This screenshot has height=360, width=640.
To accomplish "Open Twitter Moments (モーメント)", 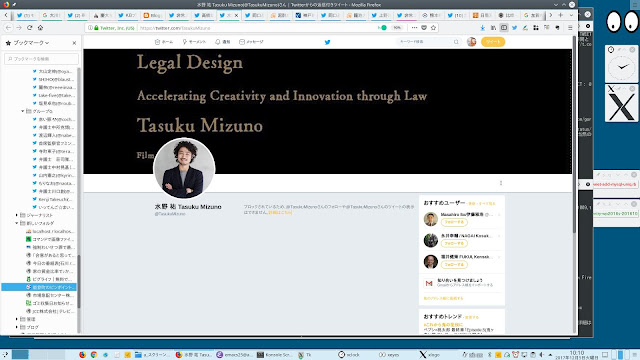I will click(194, 42).
